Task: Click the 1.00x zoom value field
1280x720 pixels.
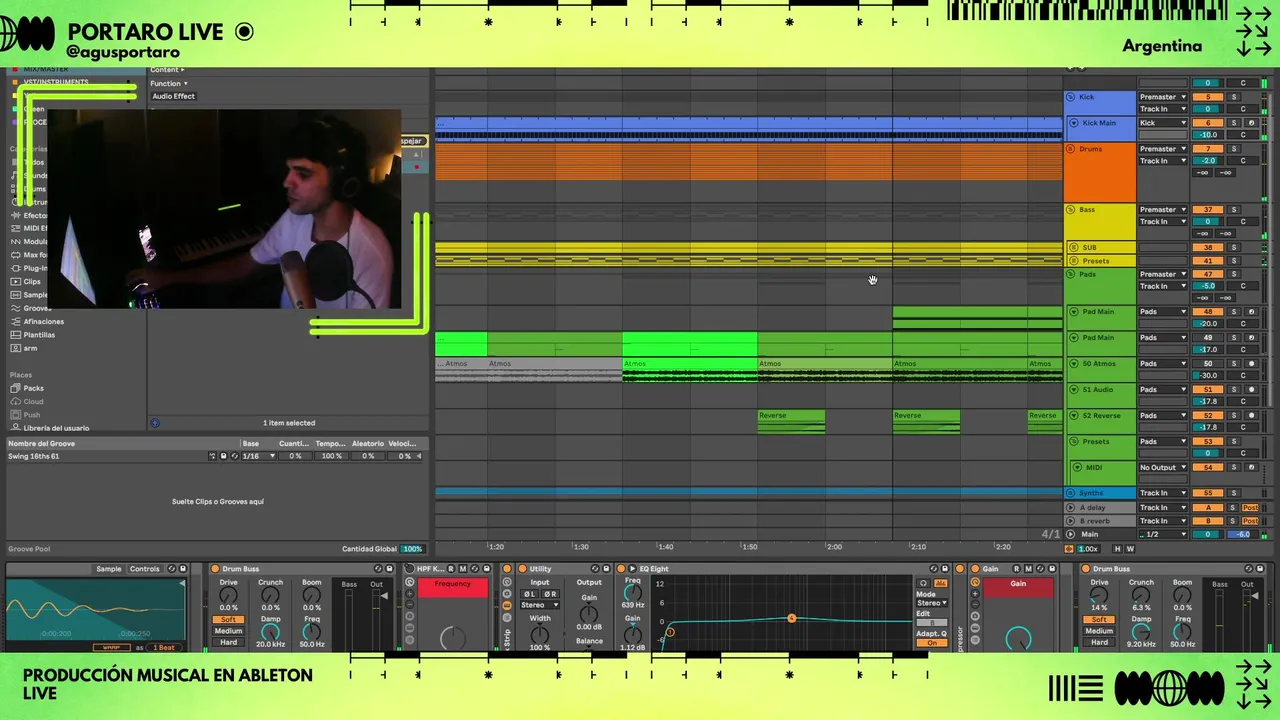Action: pos(1089,549)
